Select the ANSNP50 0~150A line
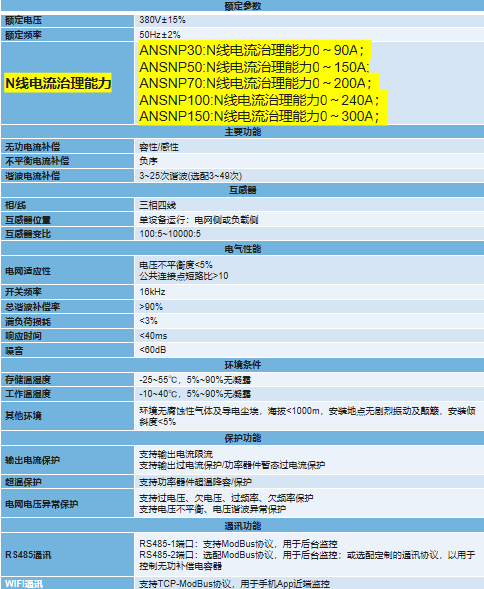 click(x=254, y=67)
